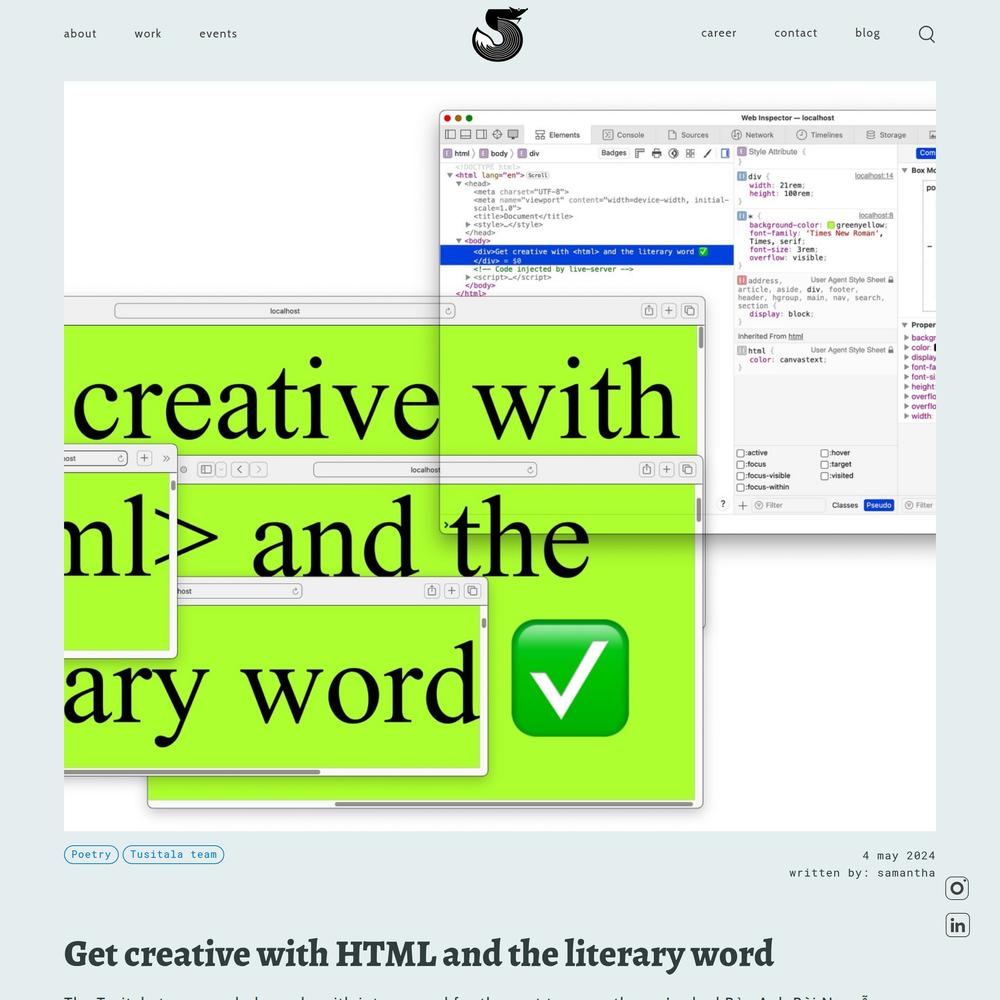Viewport: 1000px width, 1000px height.
Task: Open the about page from the header
Action: click(80, 34)
